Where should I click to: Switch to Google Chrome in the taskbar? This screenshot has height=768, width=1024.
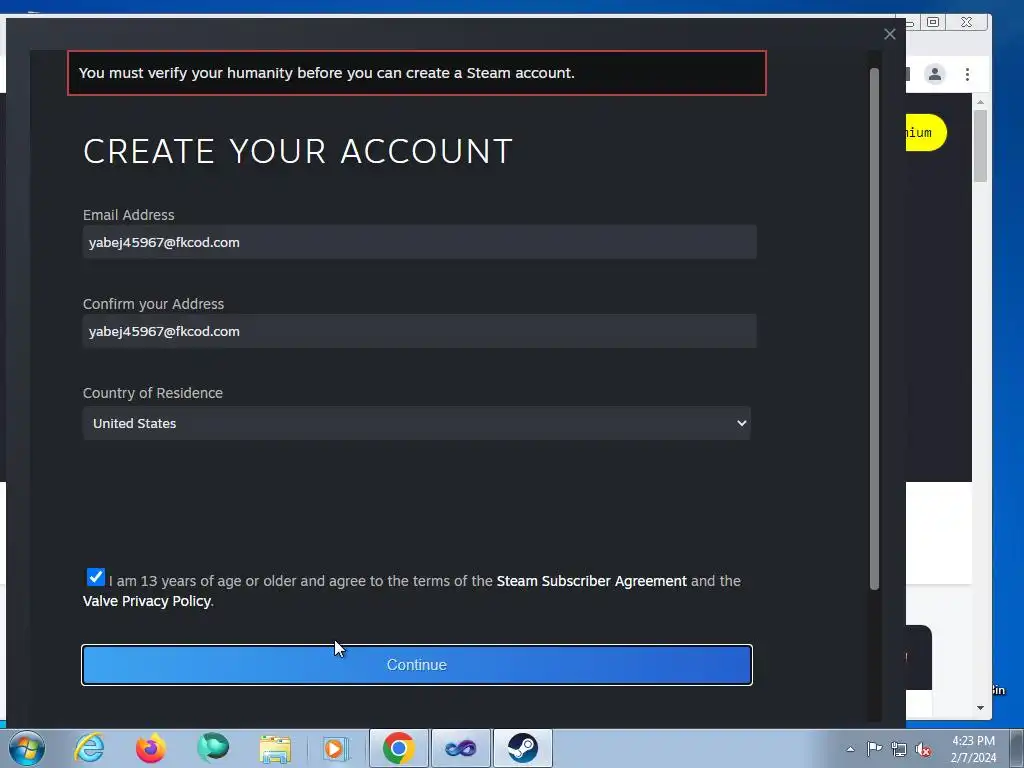click(398, 748)
